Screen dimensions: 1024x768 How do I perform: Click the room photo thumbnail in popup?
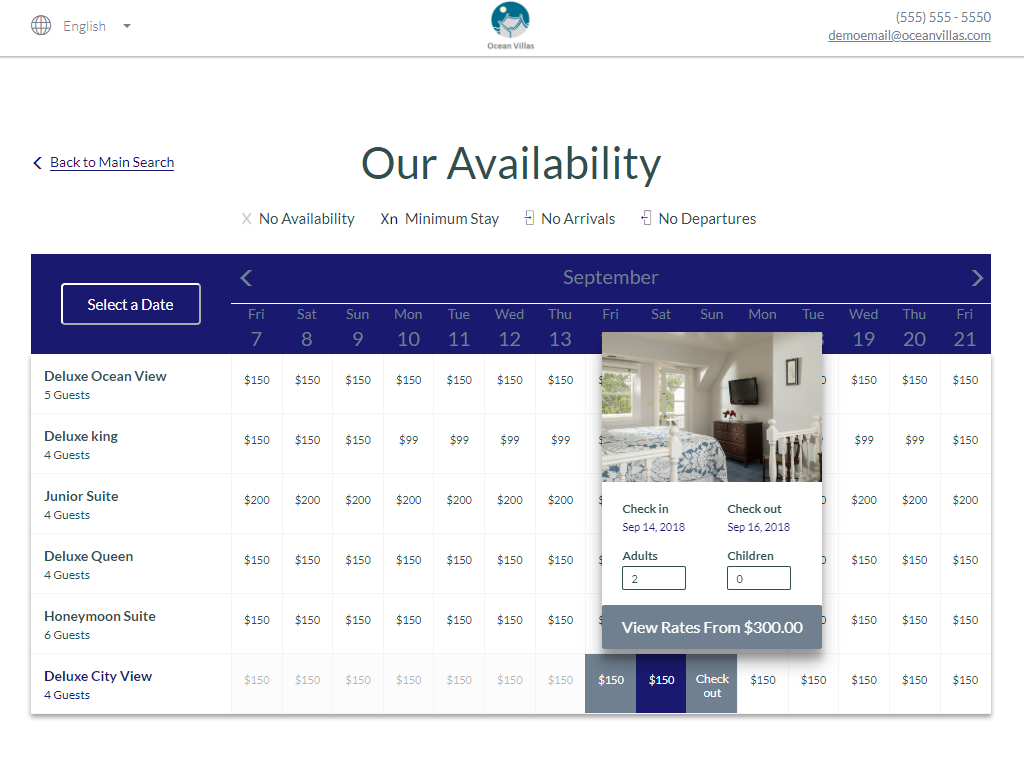pyautogui.click(x=712, y=407)
